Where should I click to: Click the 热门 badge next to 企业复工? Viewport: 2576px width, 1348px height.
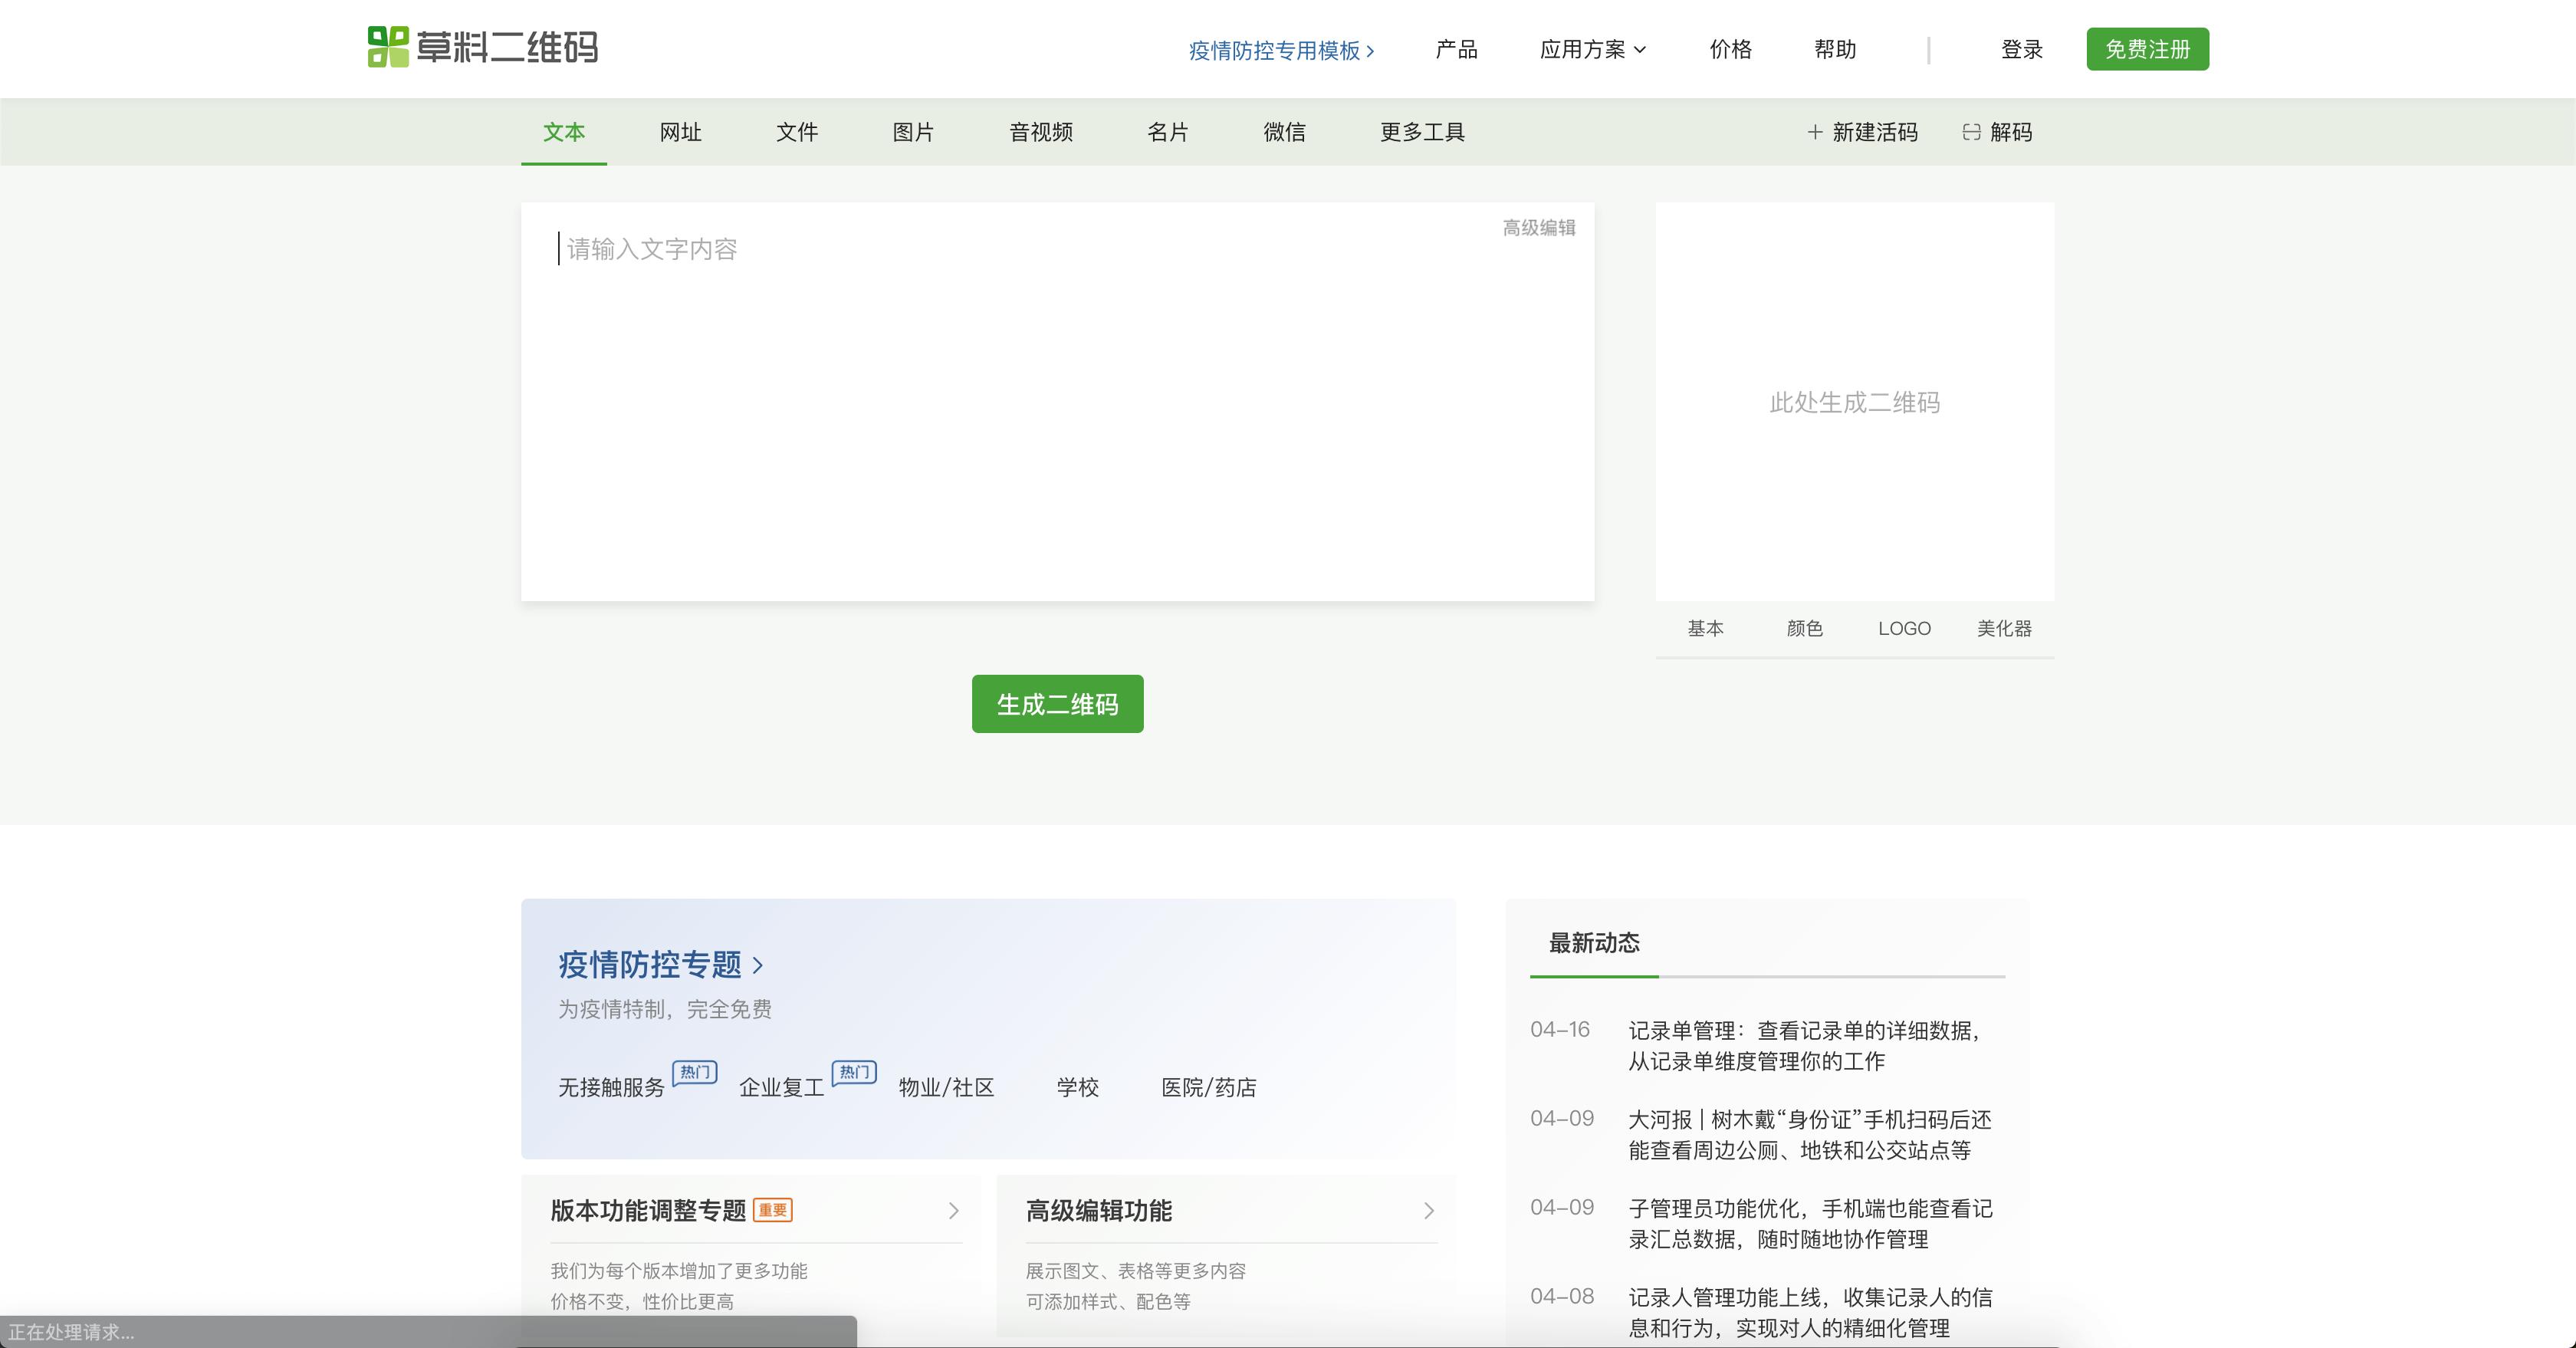855,1071
